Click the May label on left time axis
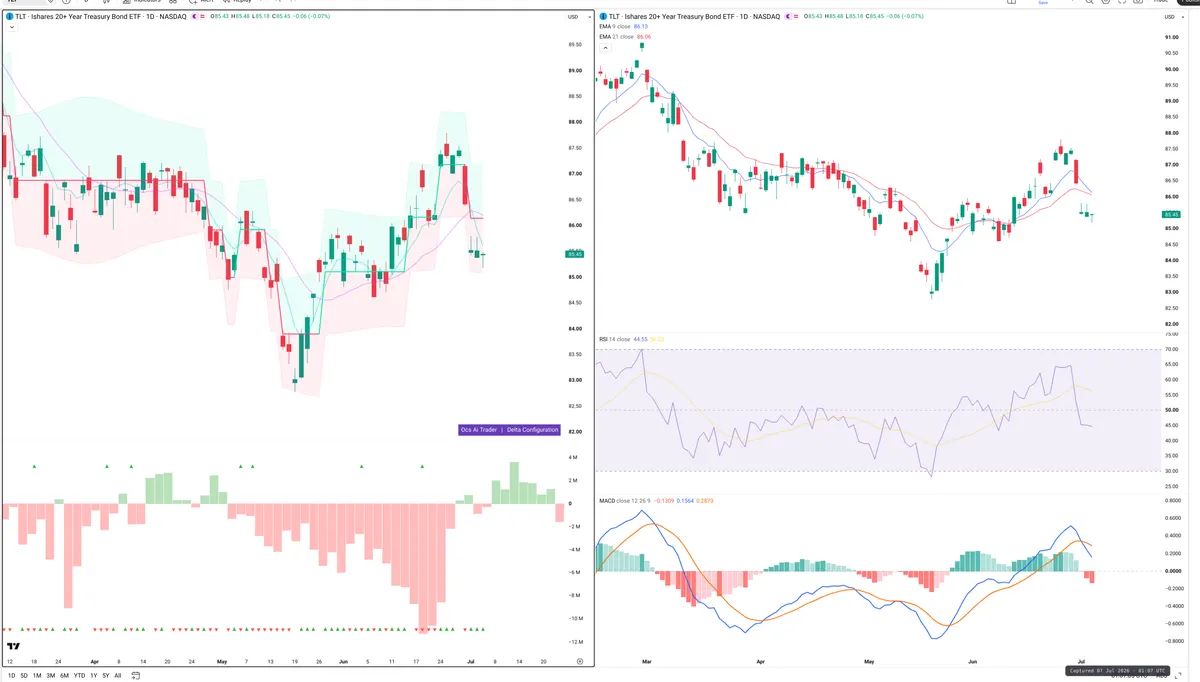The width and height of the screenshot is (1200, 682). pos(222,662)
